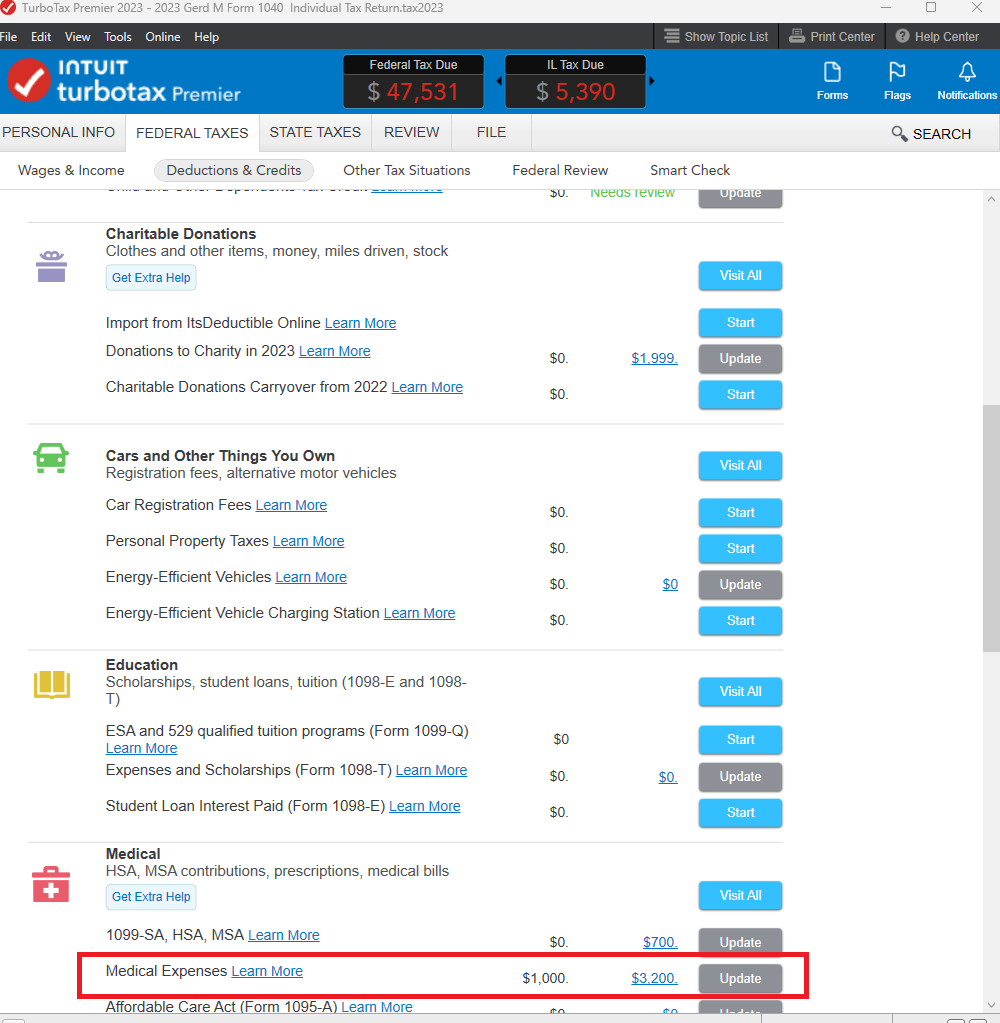Click the Medical first-aid kit icon
Viewport: 1000px width, 1023px height.
tap(51, 885)
